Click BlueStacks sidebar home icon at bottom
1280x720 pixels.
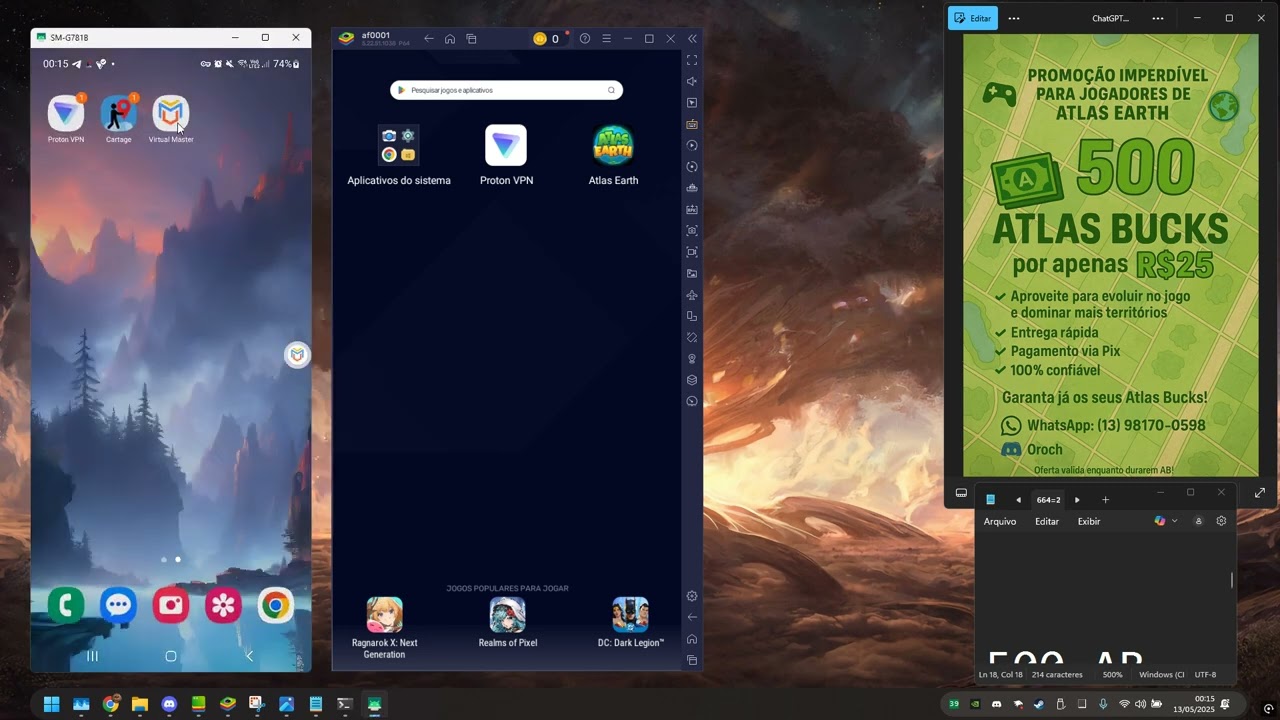click(692, 639)
